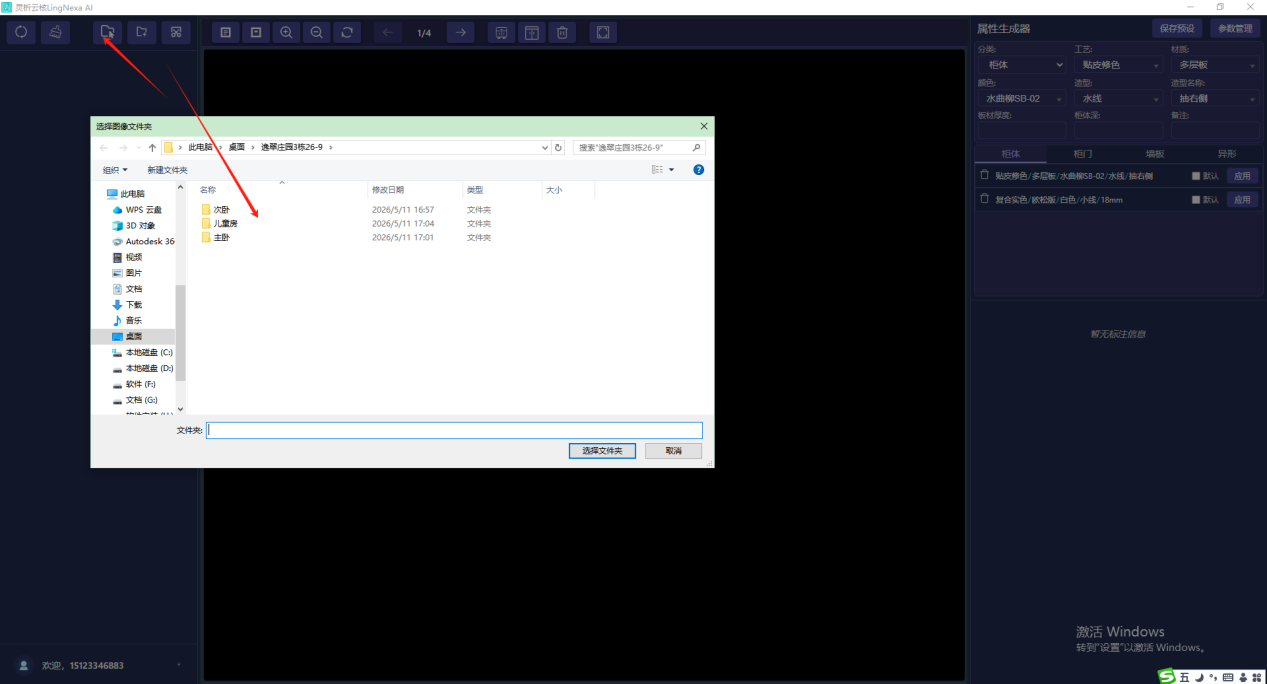Click the 备注 input field
This screenshot has height=684, width=1267.
[x=1215, y=130]
